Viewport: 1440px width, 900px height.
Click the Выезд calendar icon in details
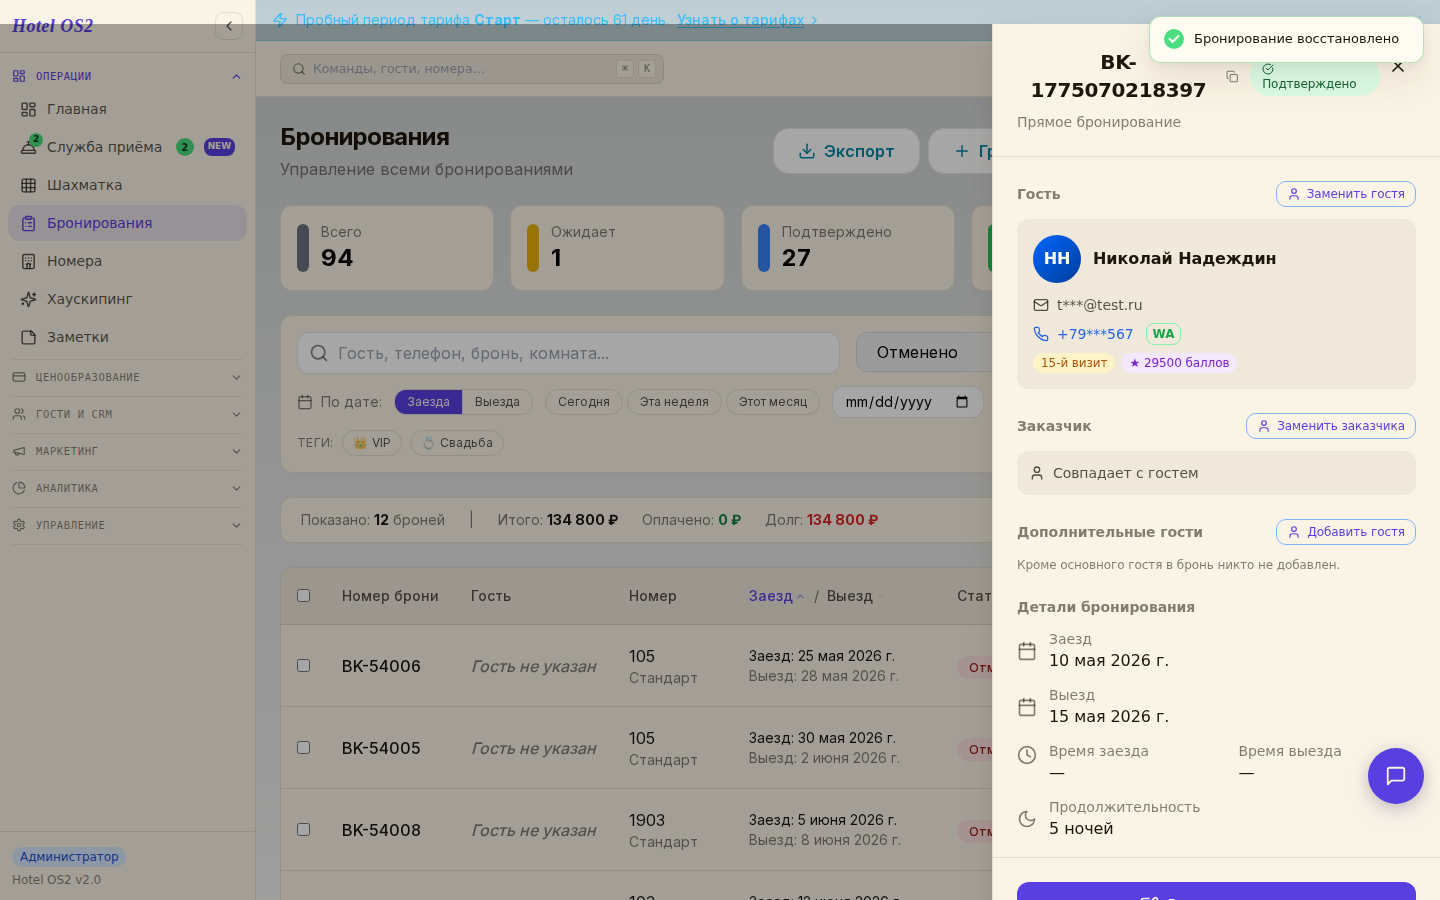point(1027,707)
